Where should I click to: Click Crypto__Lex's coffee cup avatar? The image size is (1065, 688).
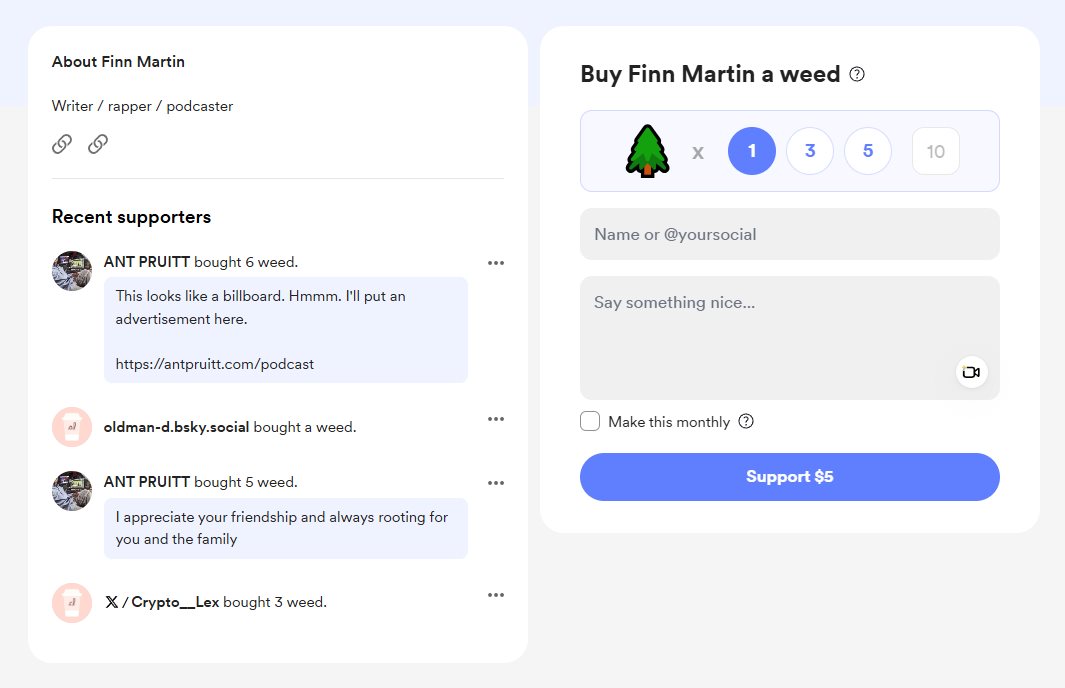pos(72,603)
